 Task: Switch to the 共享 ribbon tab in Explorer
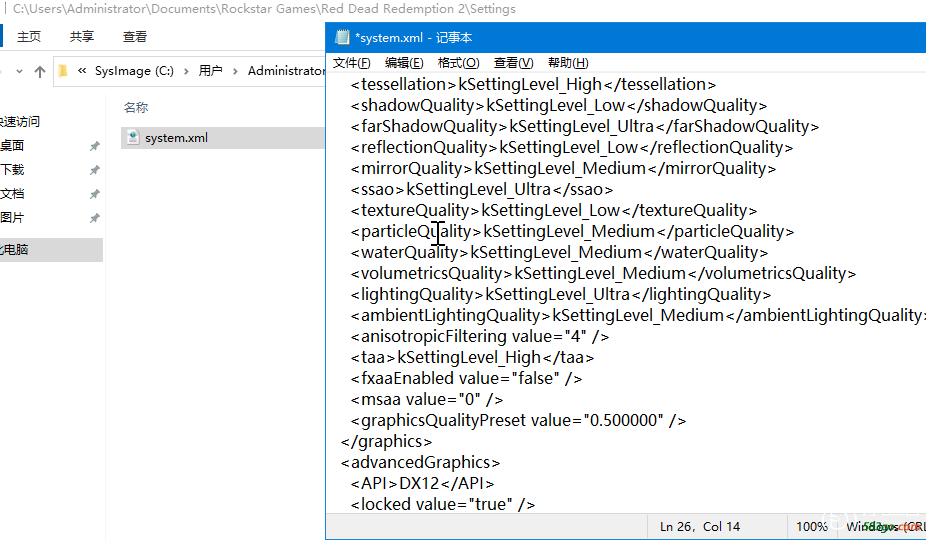(x=81, y=37)
